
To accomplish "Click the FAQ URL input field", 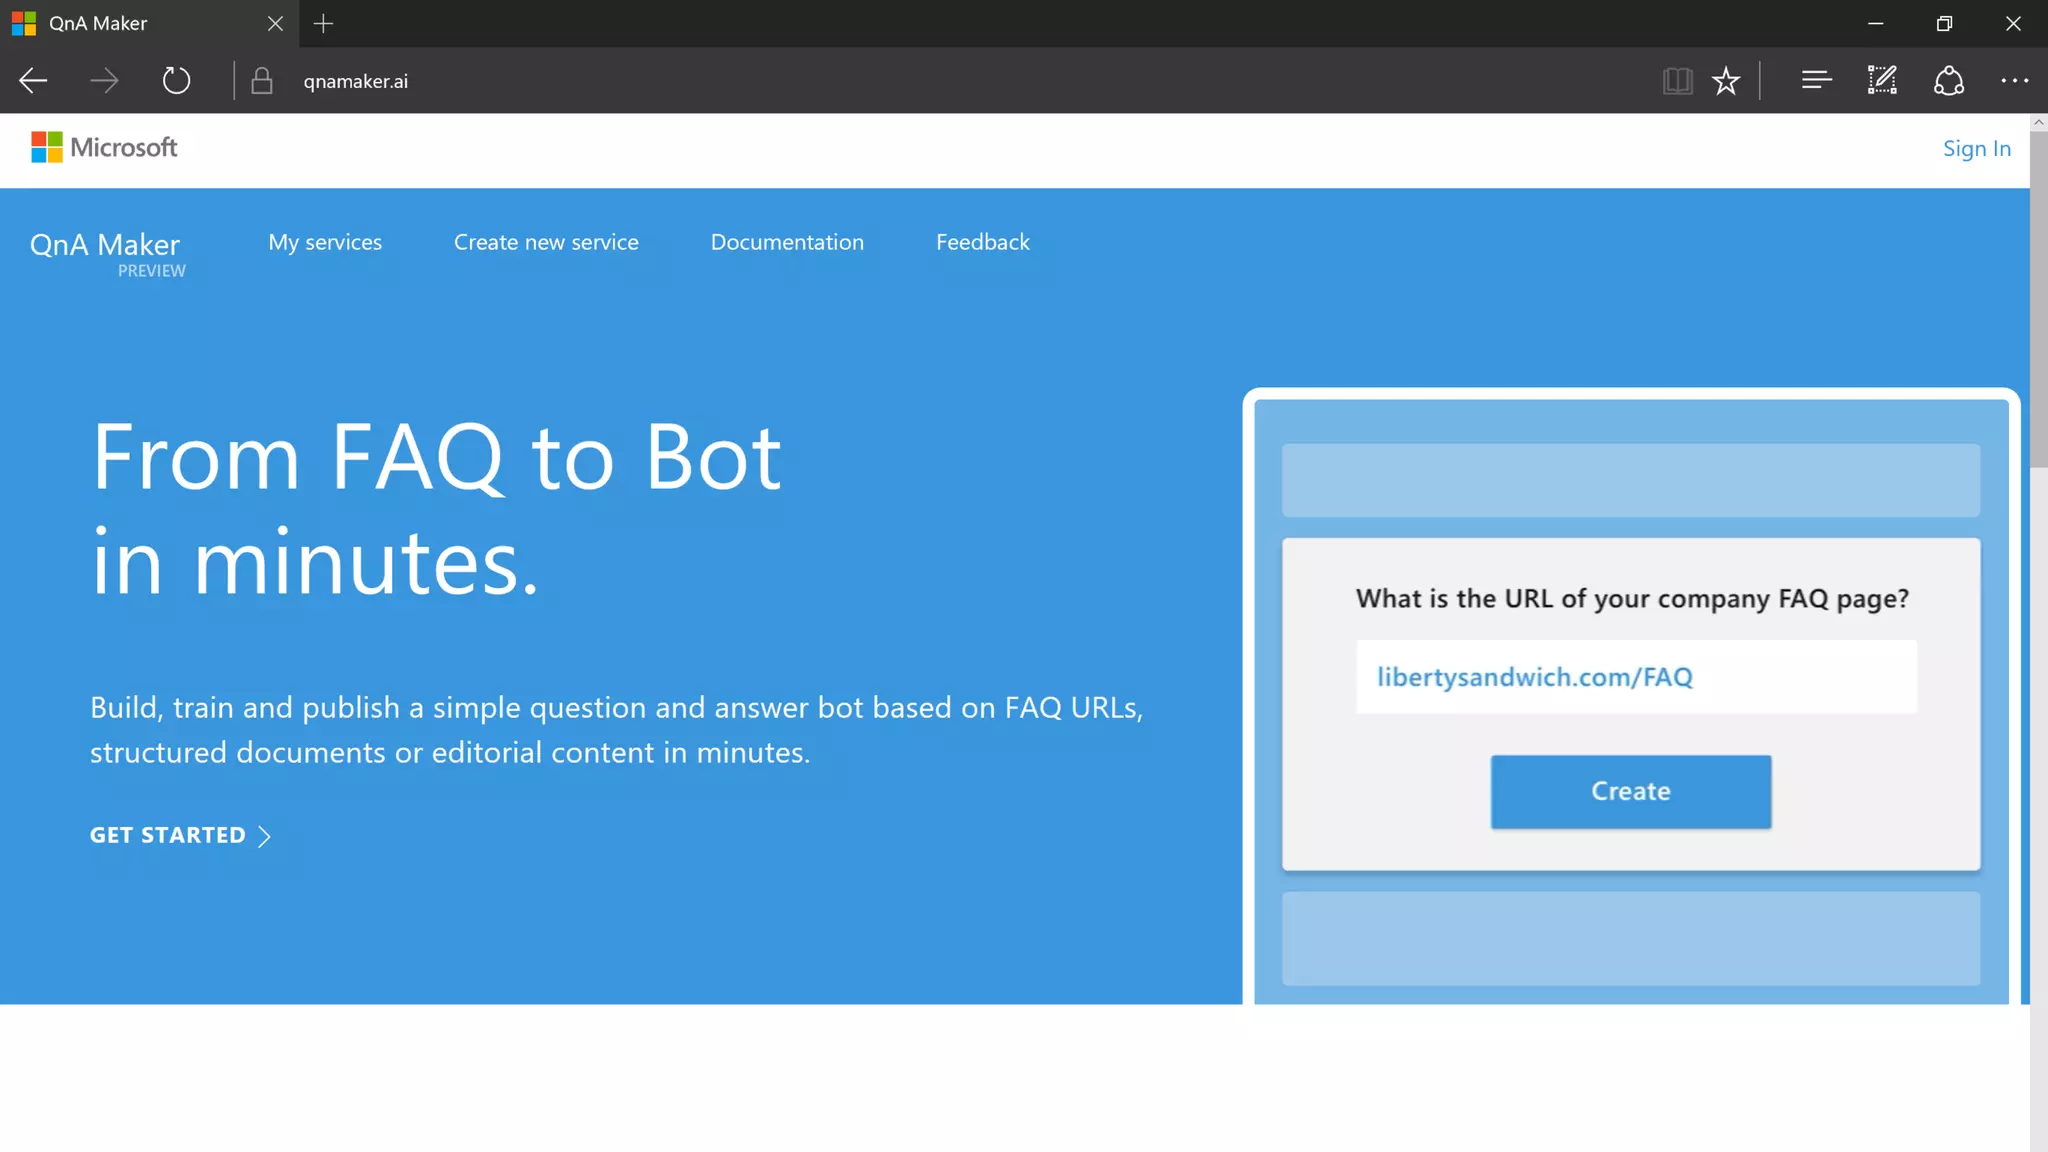I will pyautogui.click(x=1636, y=677).
